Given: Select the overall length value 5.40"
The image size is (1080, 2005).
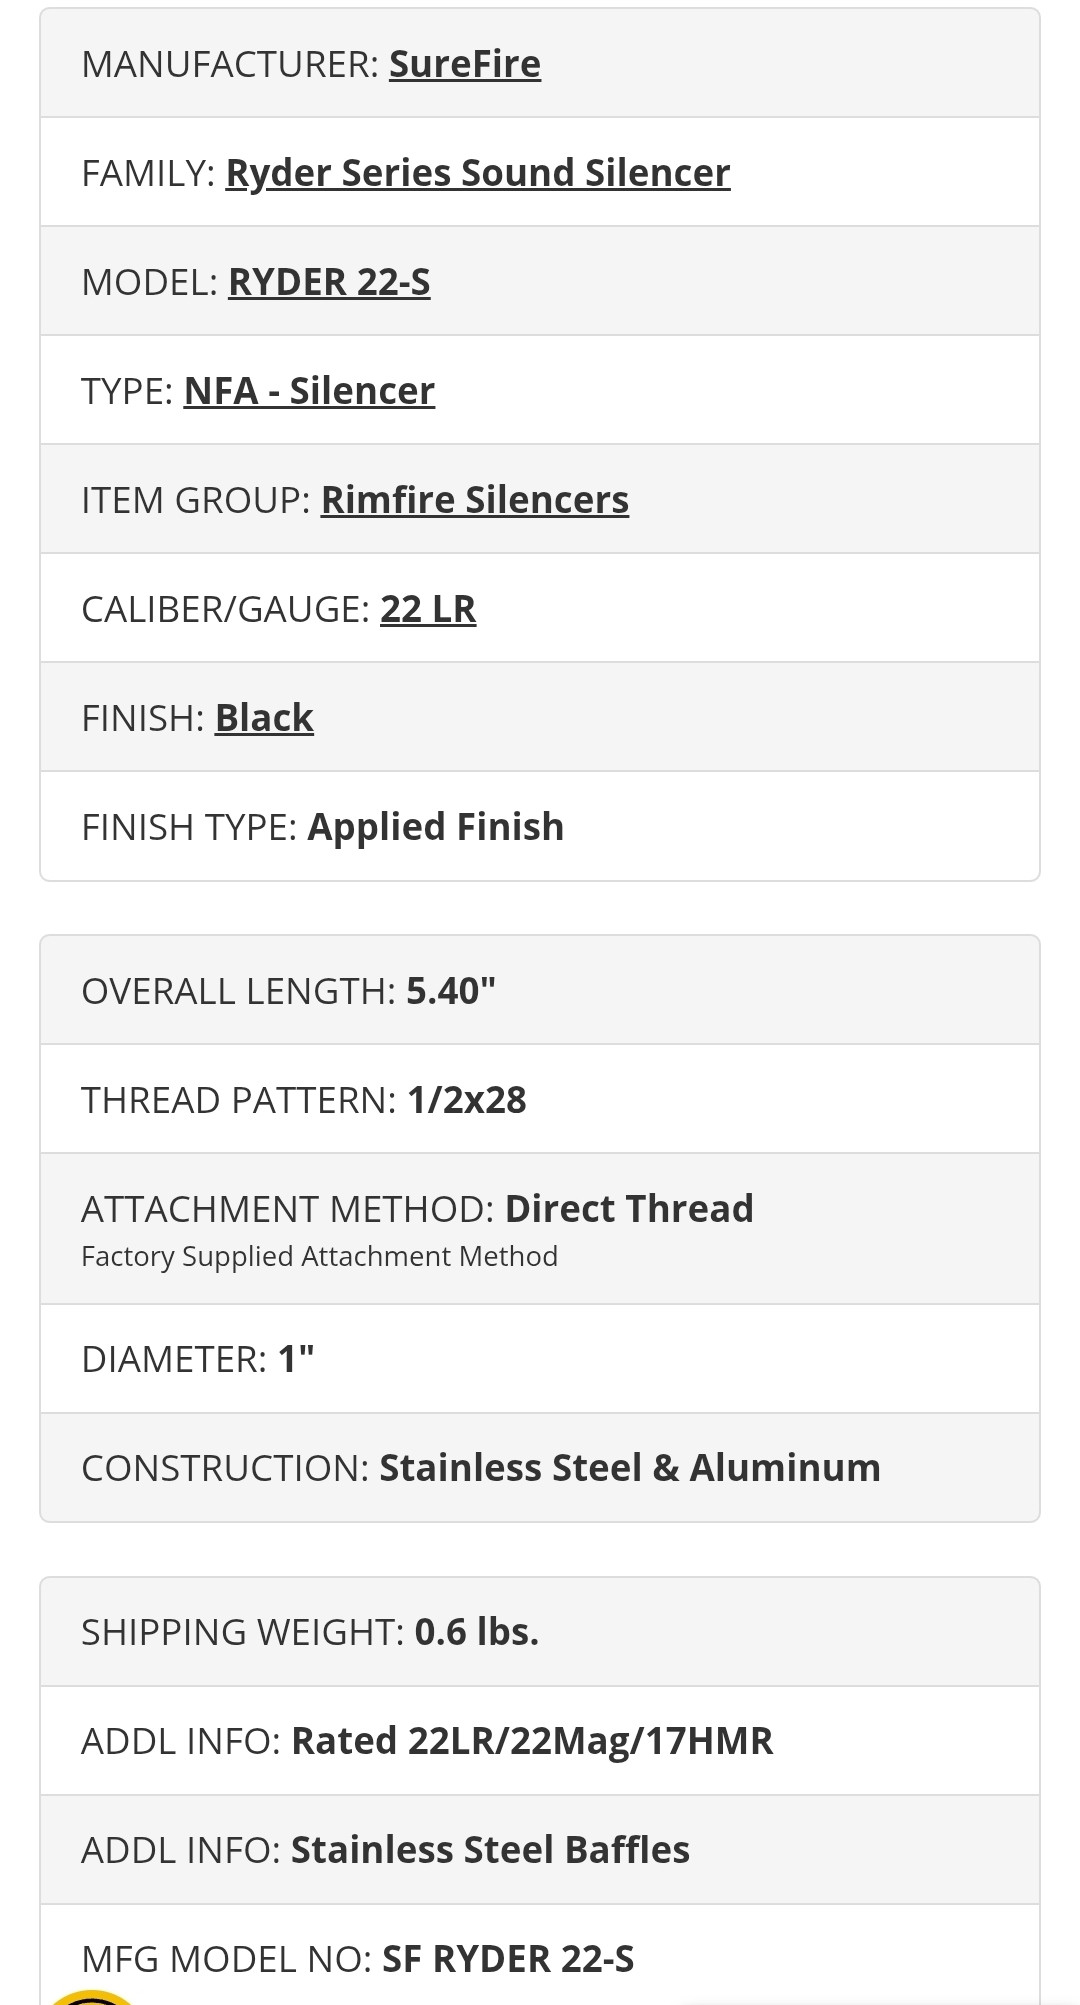Looking at the screenshot, I should (451, 991).
